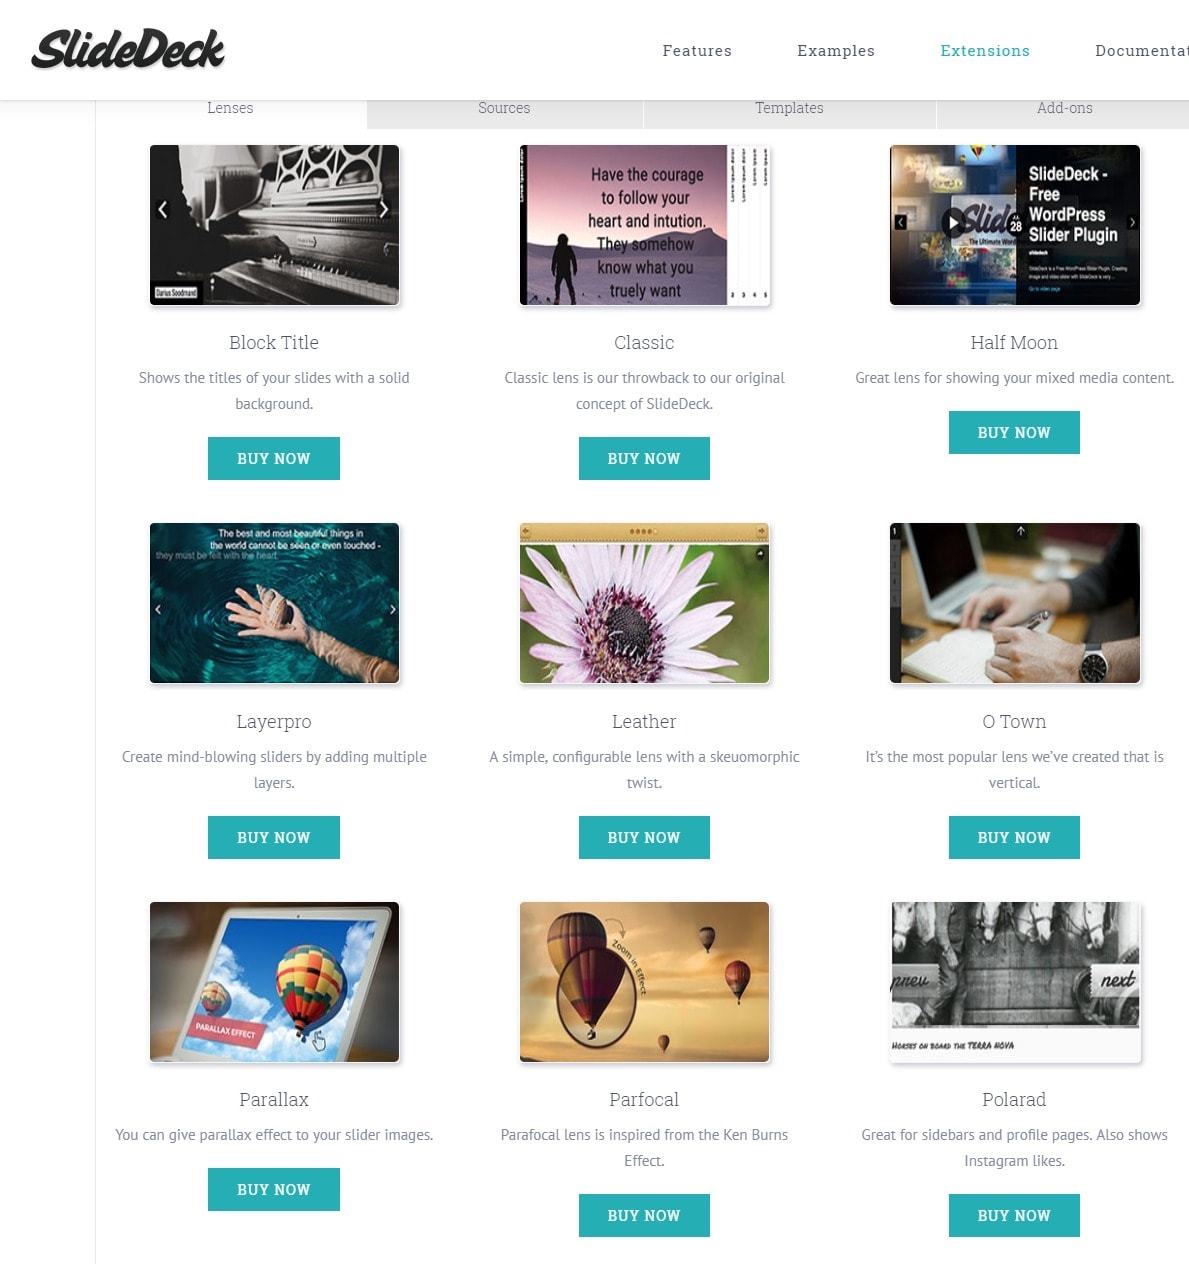Open the Parallax lens thumbnail
1189x1264 pixels.
274,982
